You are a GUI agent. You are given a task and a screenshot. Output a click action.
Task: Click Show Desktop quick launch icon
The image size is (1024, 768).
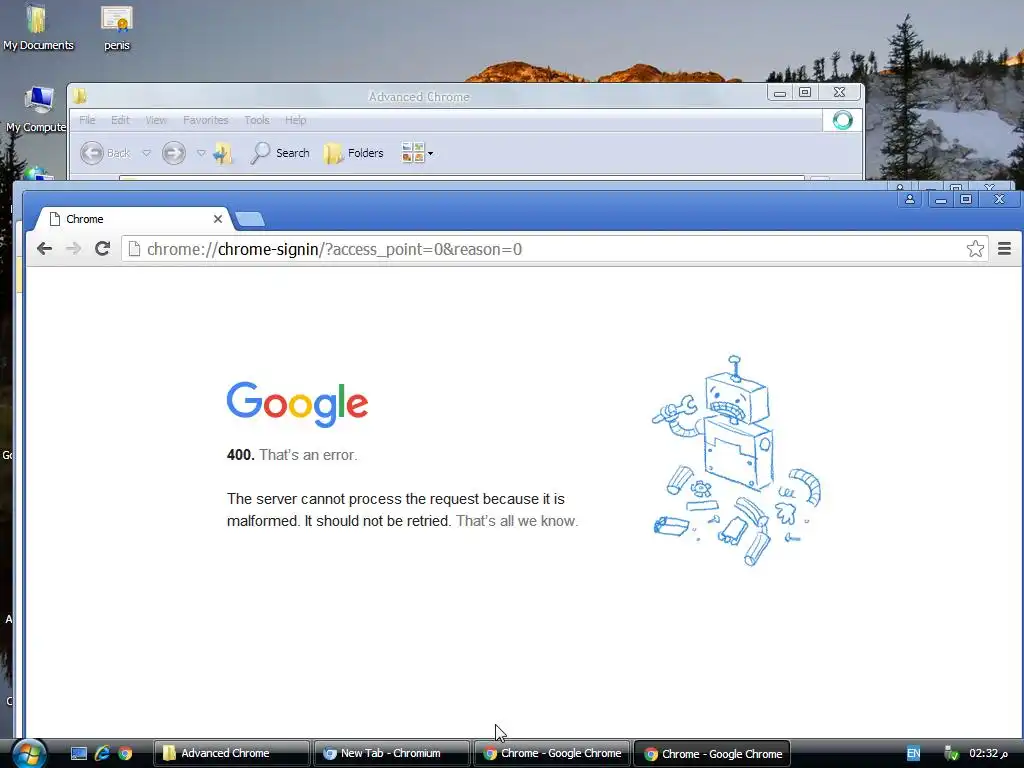click(79, 754)
